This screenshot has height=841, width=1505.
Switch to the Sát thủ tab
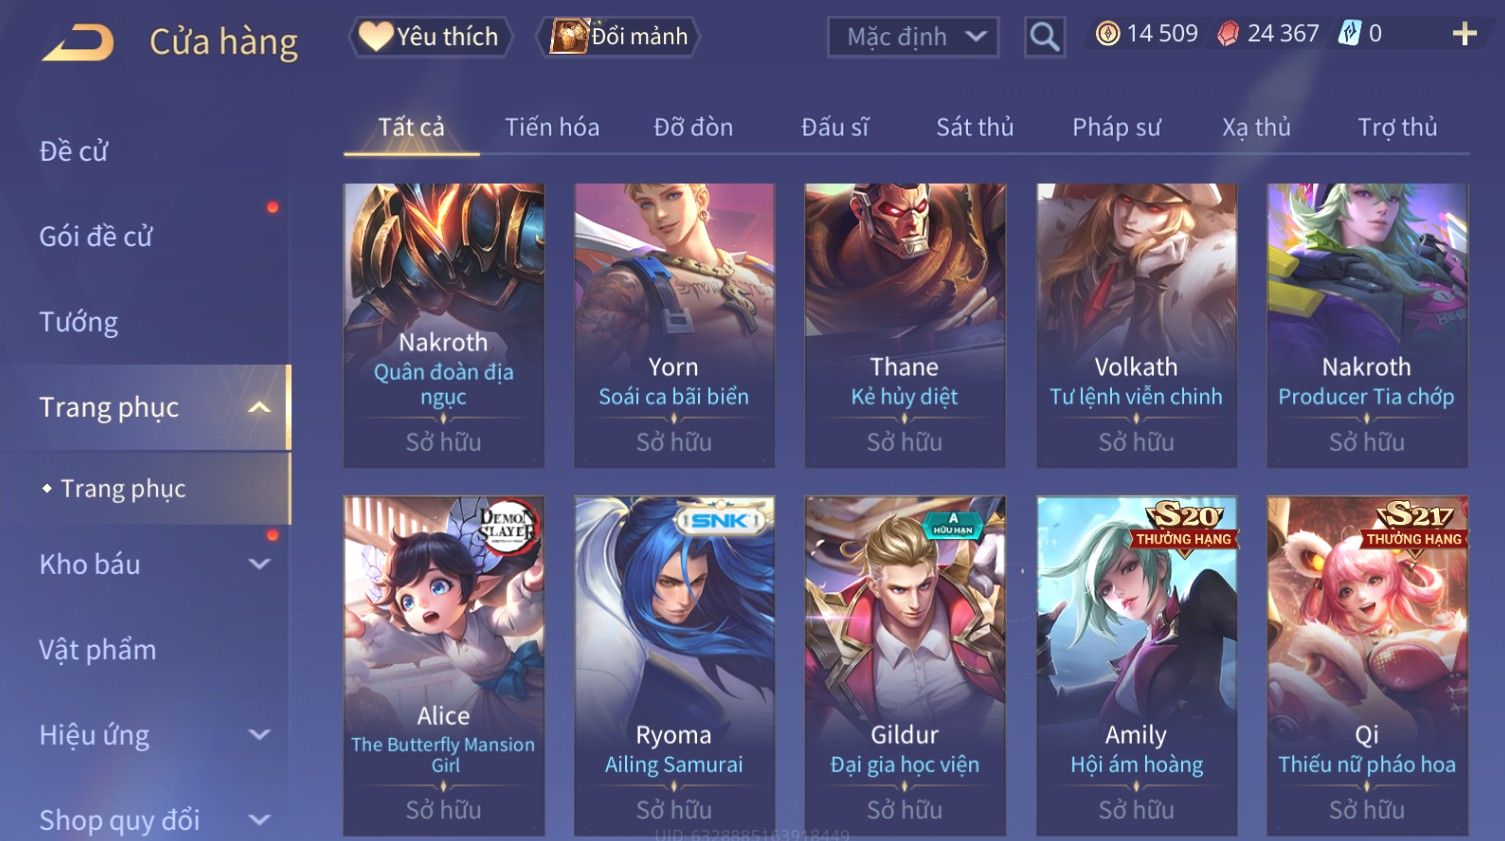pyautogui.click(x=975, y=127)
